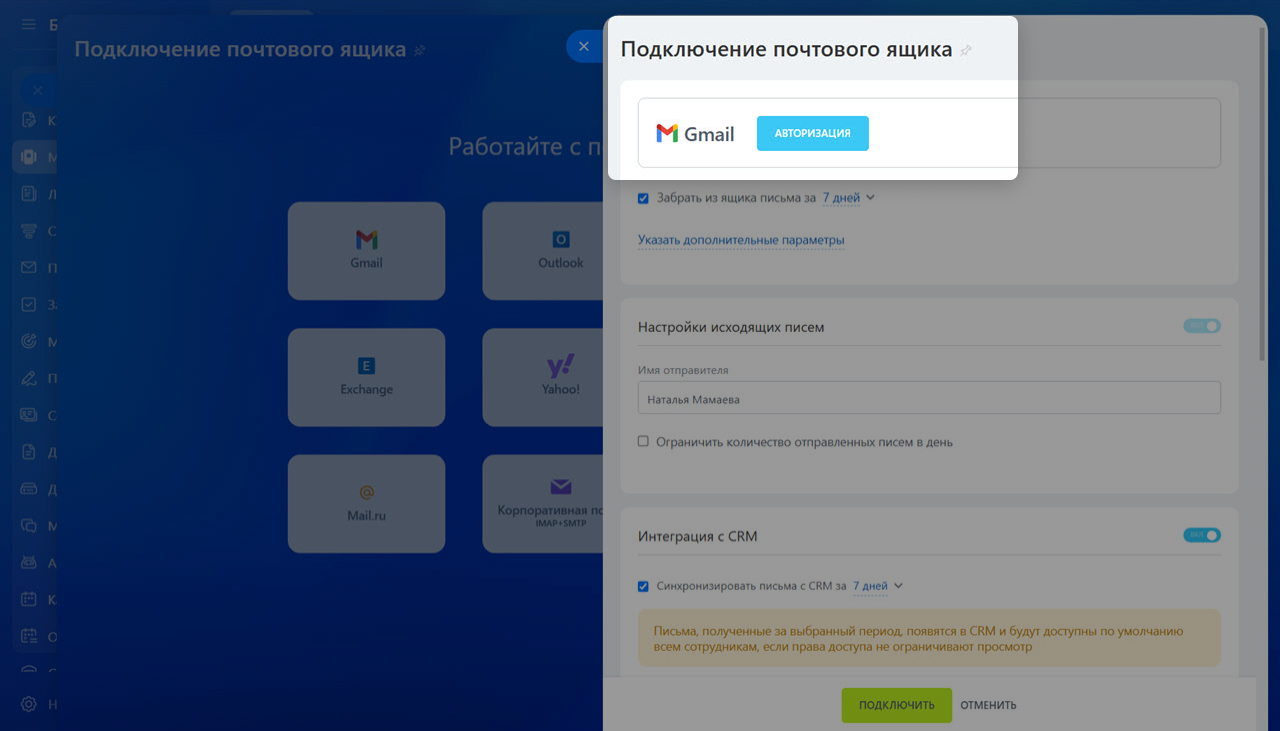Click the round X button in the left sidebar

37,90
